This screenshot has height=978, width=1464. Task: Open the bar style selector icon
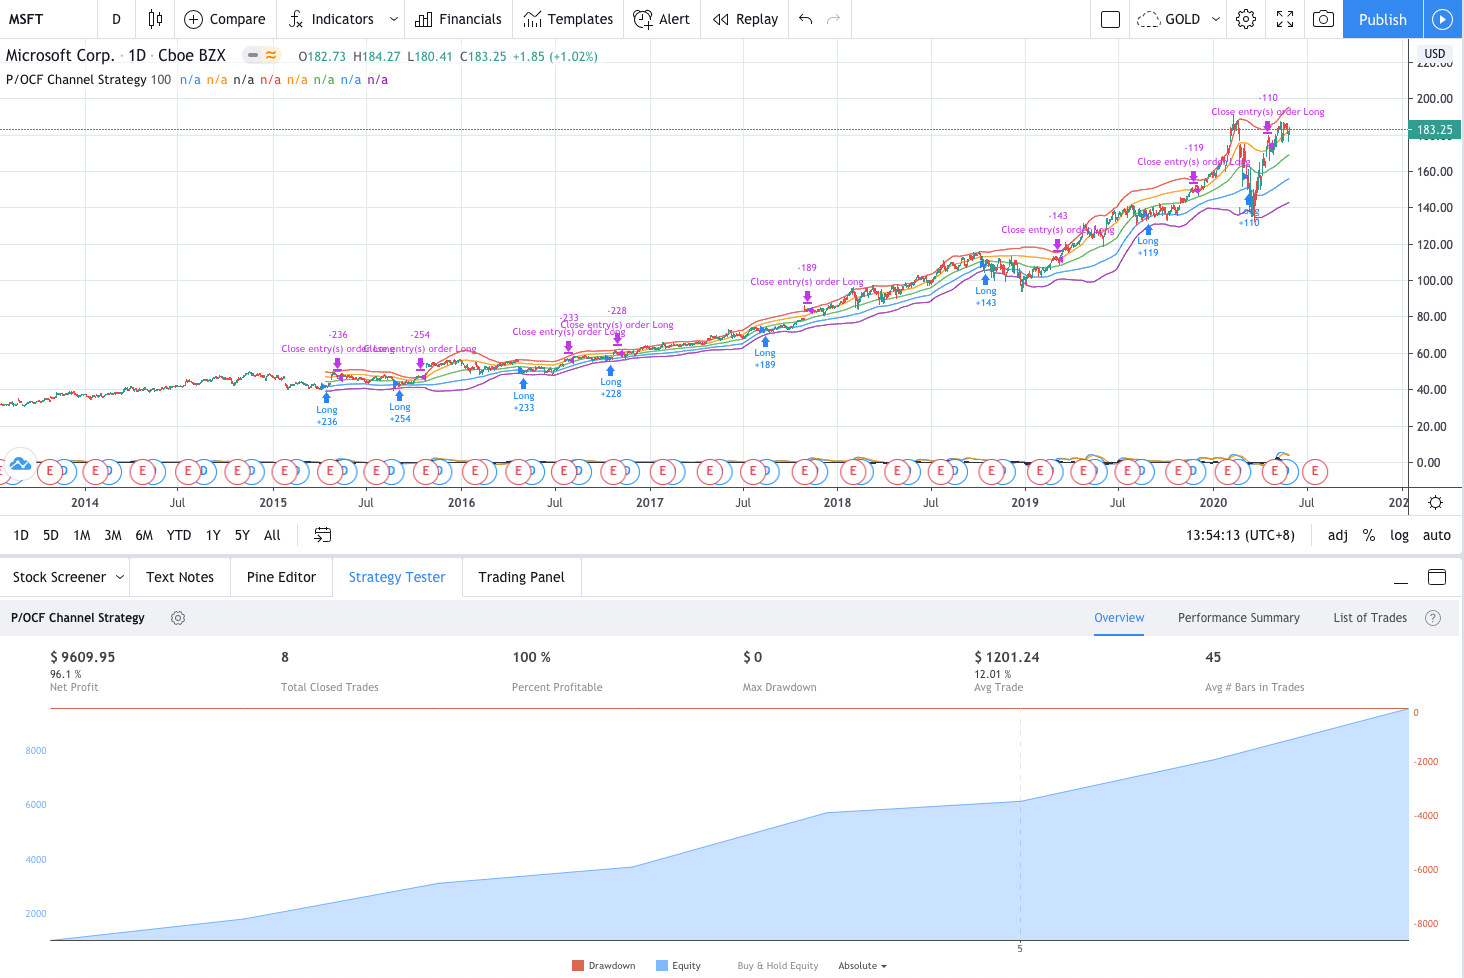point(154,19)
